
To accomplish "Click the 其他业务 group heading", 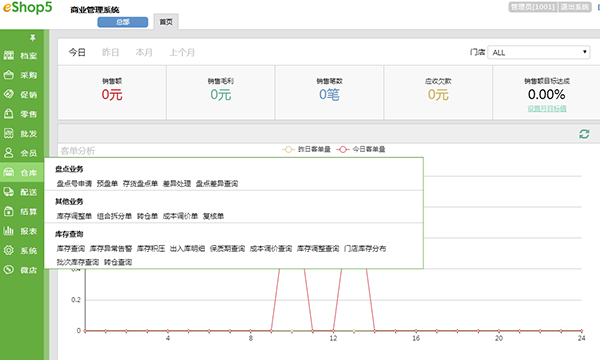I will point(69,201).
